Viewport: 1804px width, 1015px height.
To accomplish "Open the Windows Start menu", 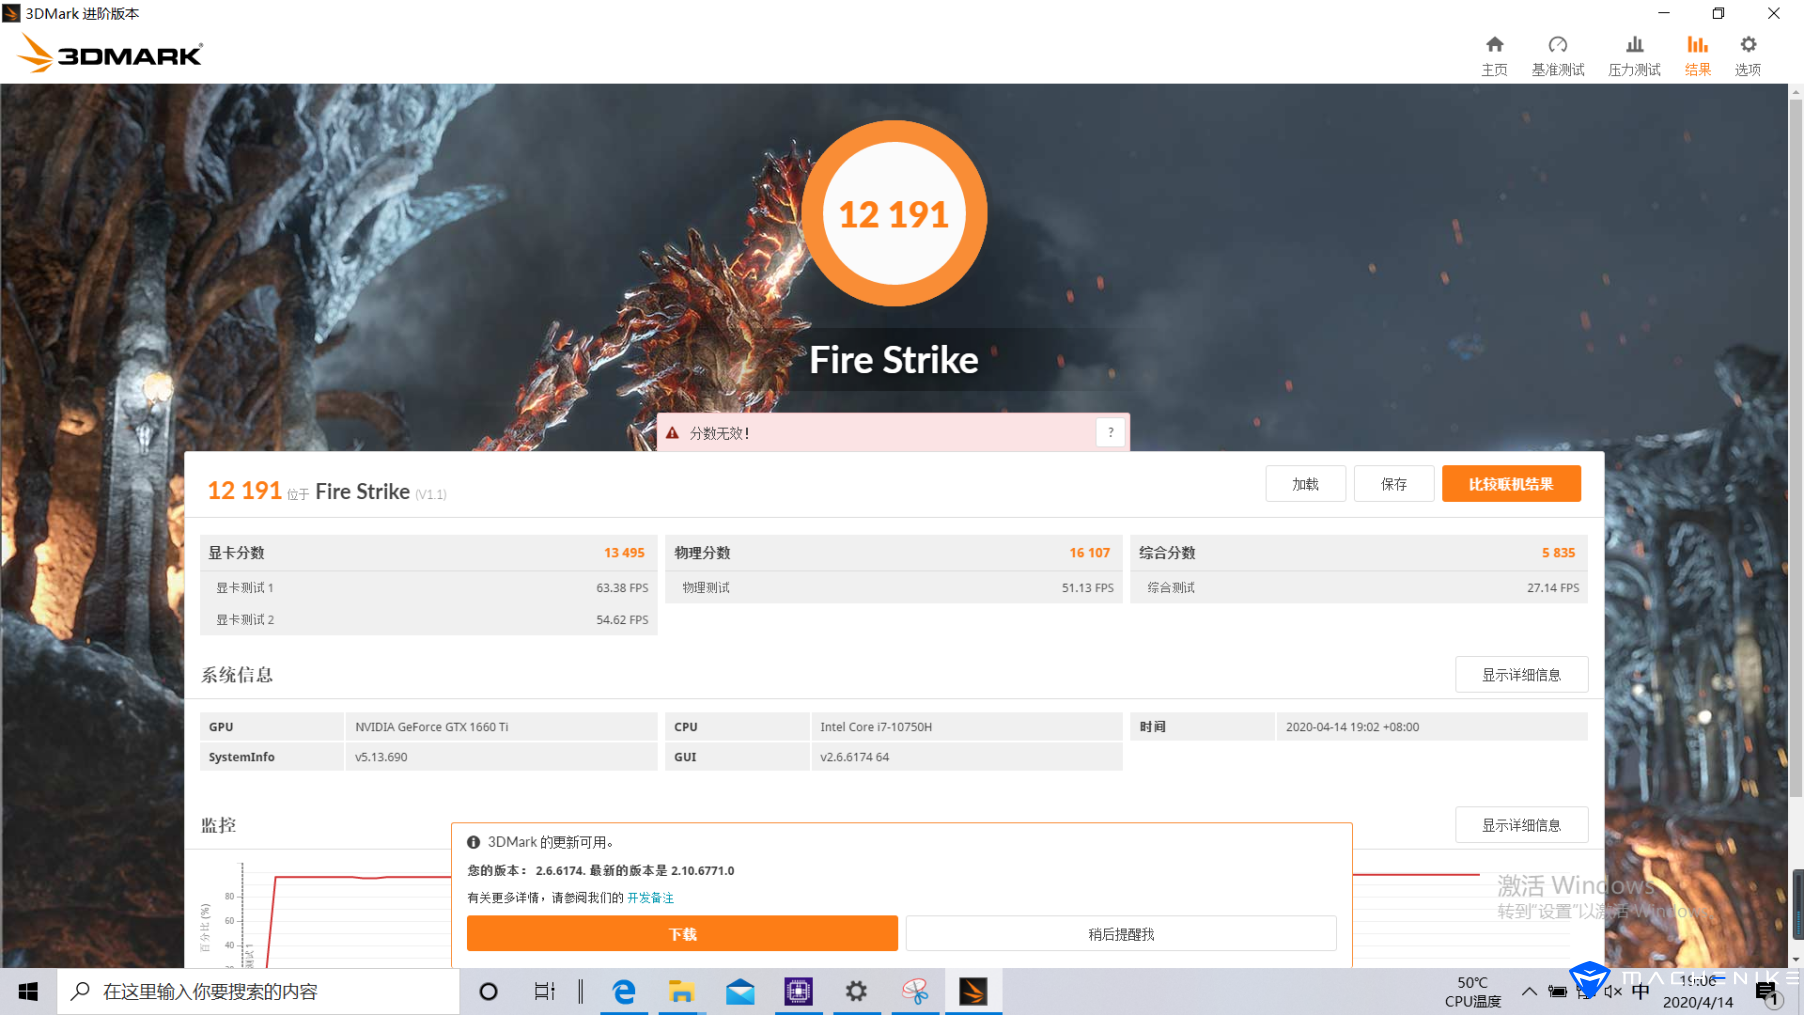I will [x=28, y=991].
